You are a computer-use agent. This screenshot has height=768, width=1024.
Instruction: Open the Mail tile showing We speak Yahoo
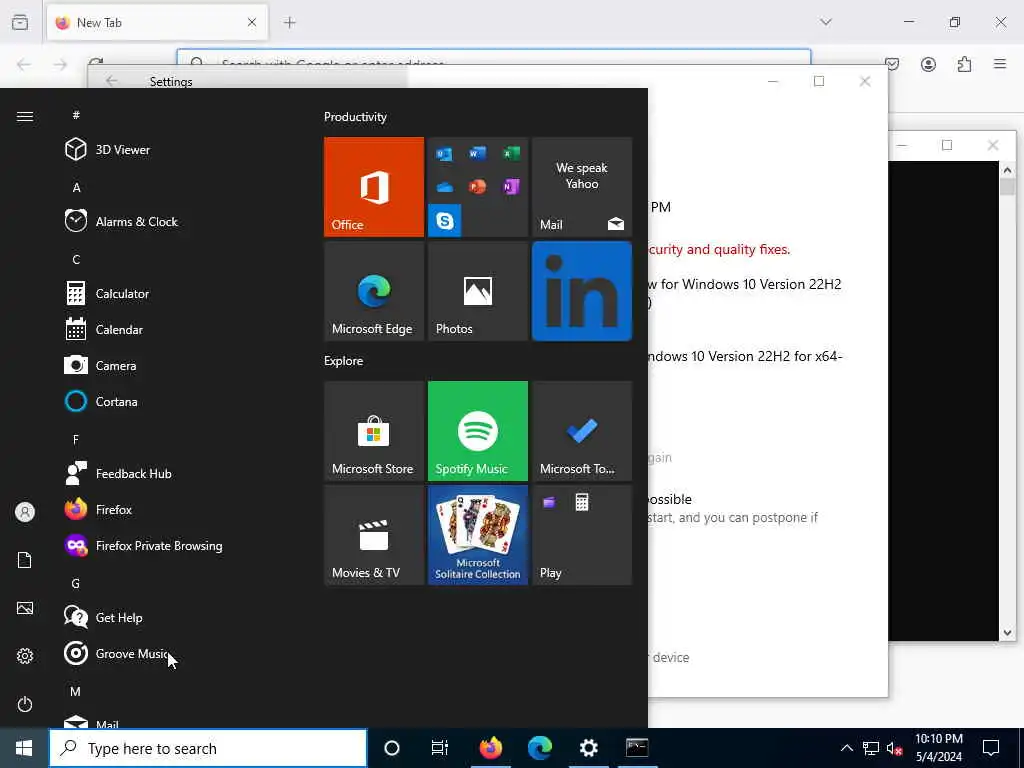[582, 187]
